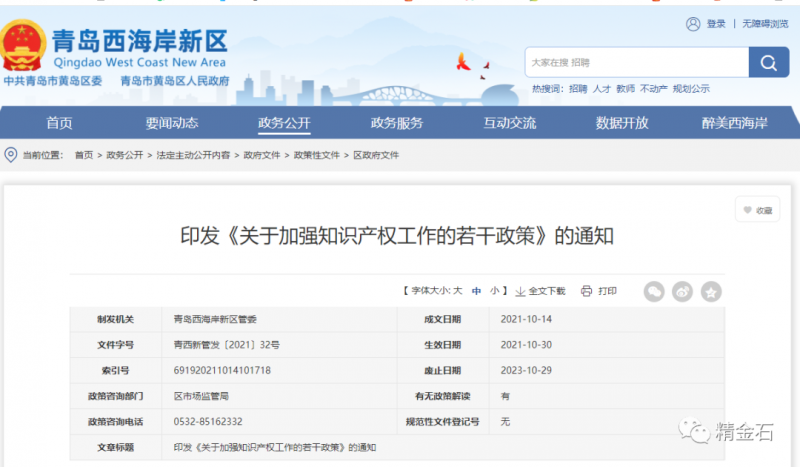Click 制发机关 label cell
Image resolution: width=800 pixels, height=467 pixels.
click(x=116, y=319)
